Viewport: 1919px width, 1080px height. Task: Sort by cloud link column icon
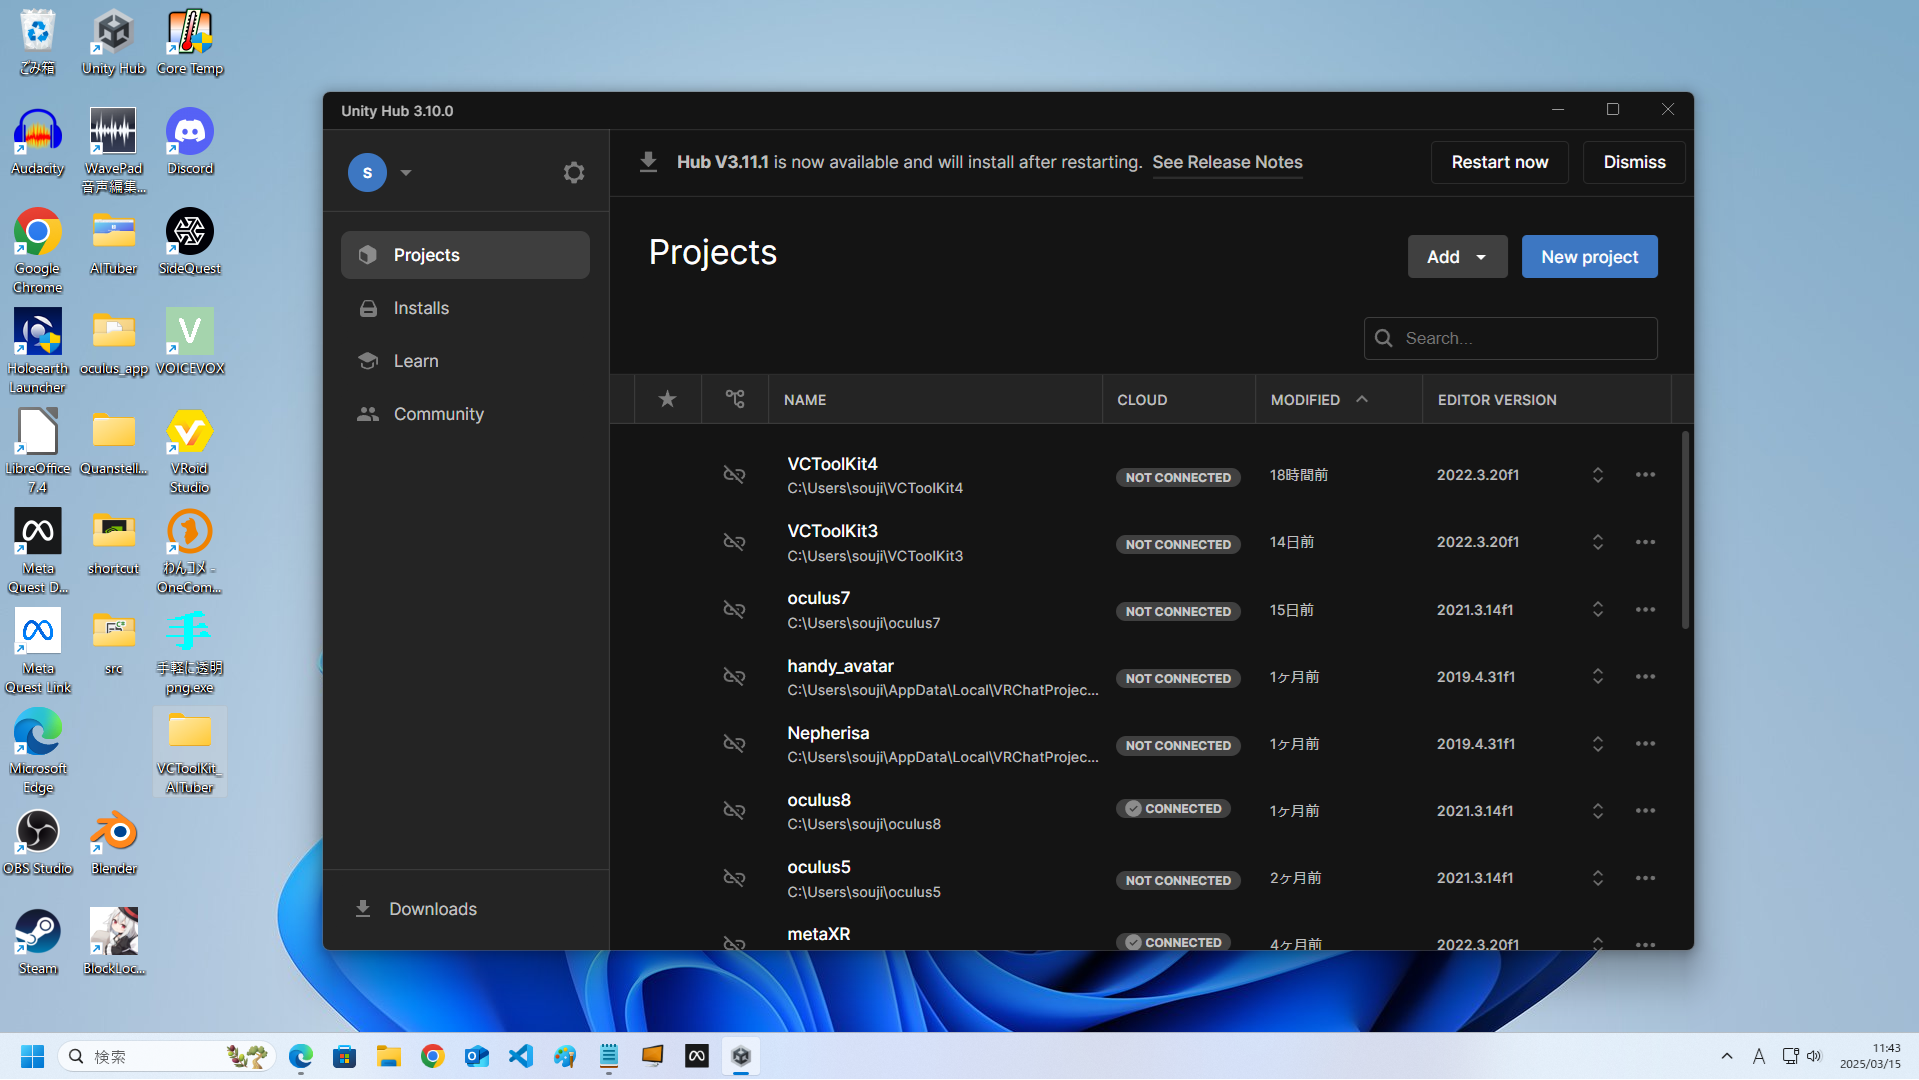[x=735, y=400]
